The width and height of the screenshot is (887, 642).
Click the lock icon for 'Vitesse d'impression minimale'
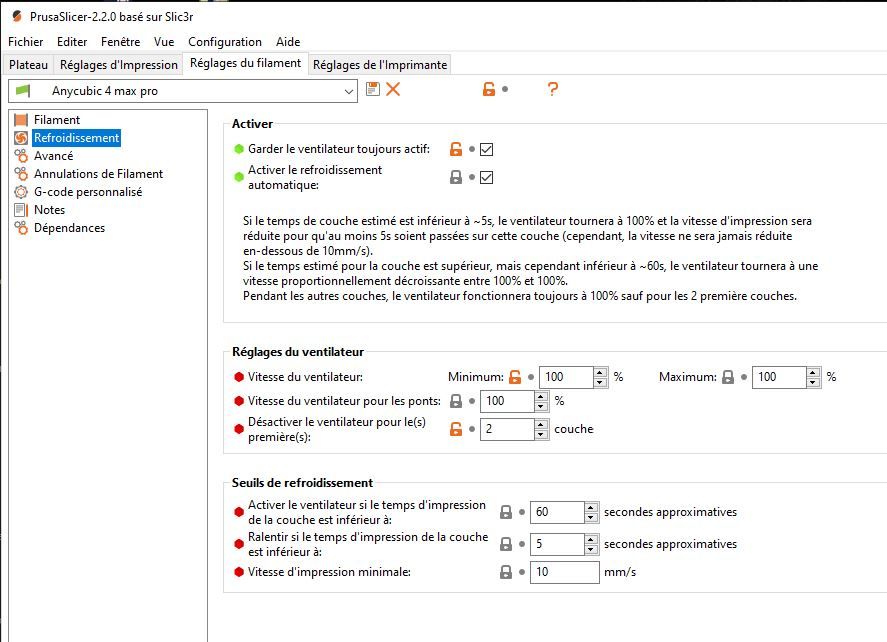tap(506, 572)
